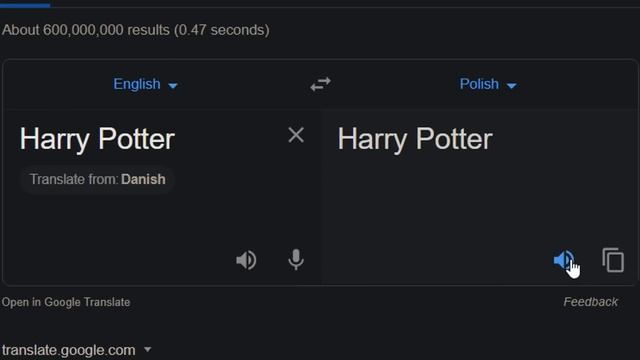Click the bold Danish language word
This screenshot has width=640, height=360.
point(143,179)
